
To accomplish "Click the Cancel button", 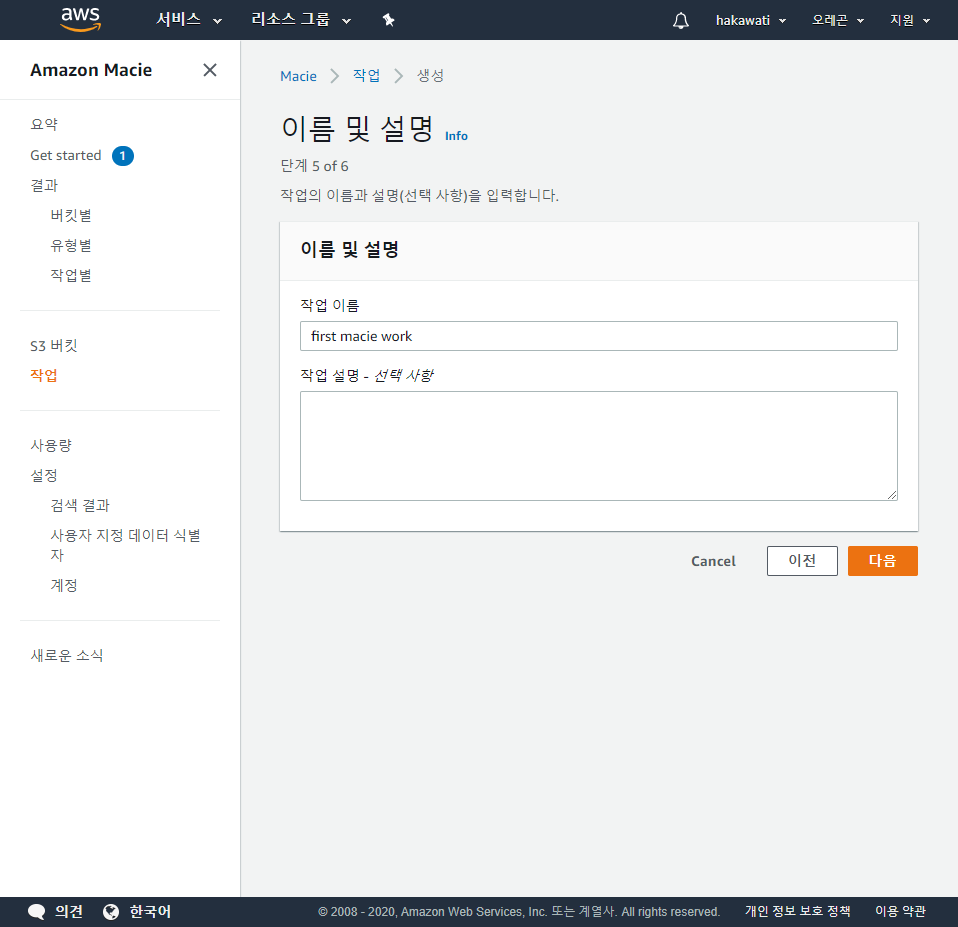I will pos(713,561).
